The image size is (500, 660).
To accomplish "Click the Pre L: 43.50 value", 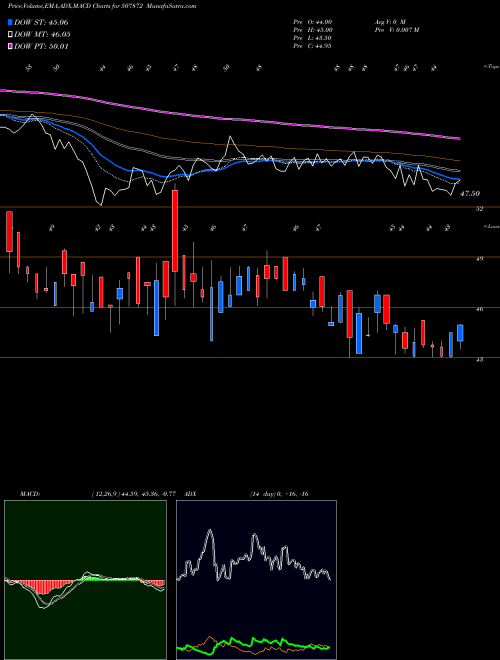I will tap(313, 38).
